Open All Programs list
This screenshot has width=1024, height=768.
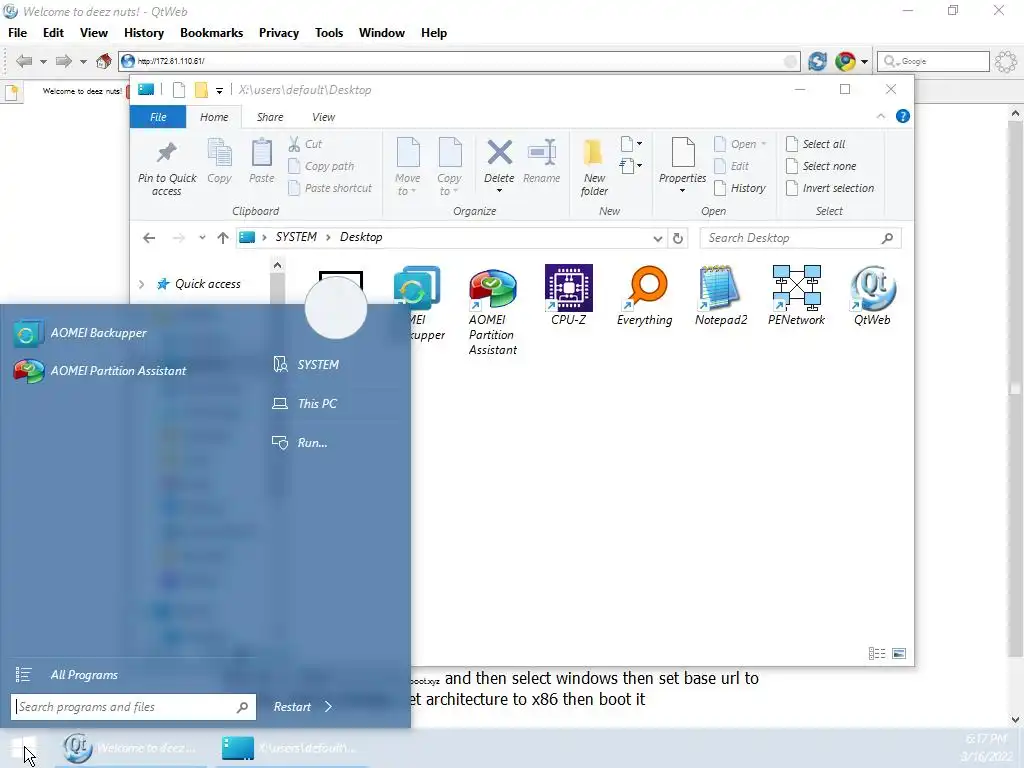coord(67,675)
